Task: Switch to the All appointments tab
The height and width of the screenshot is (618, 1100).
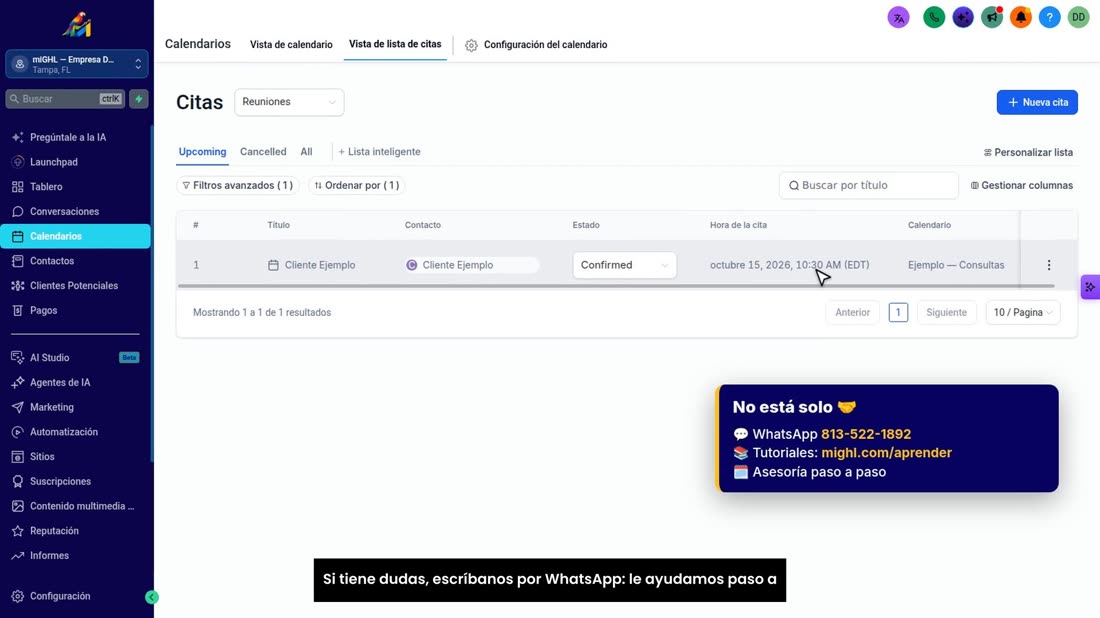Action: [x=307, y=152]
